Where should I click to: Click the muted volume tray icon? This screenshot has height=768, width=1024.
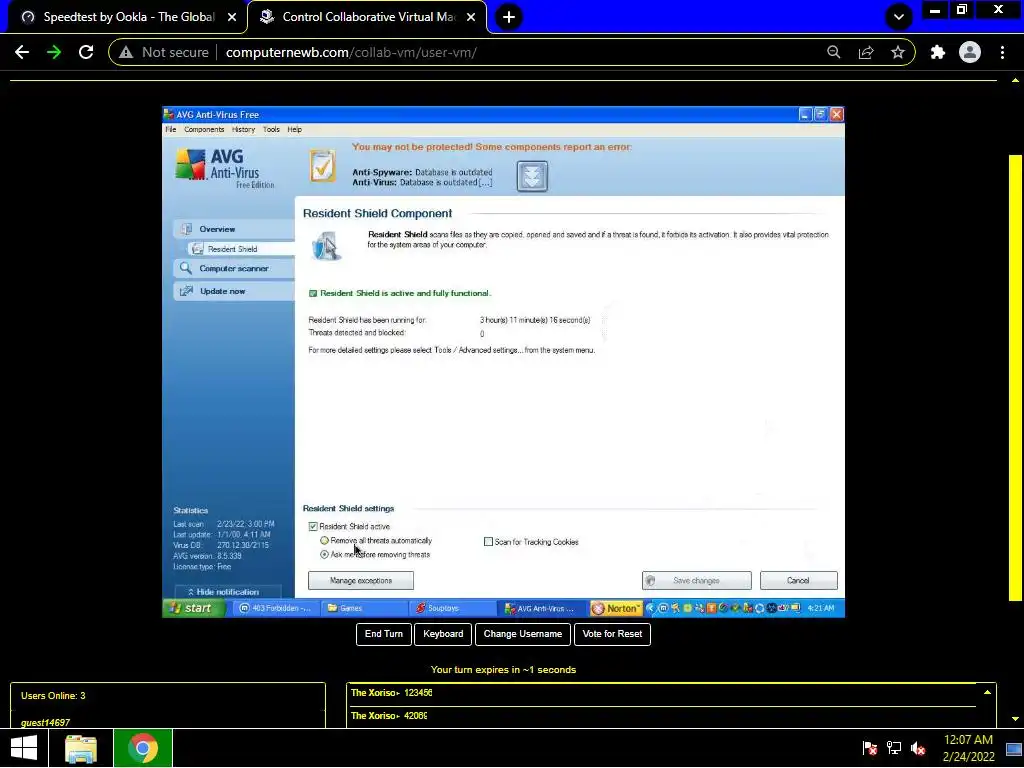pyautogui.click(x=918, y=748)
